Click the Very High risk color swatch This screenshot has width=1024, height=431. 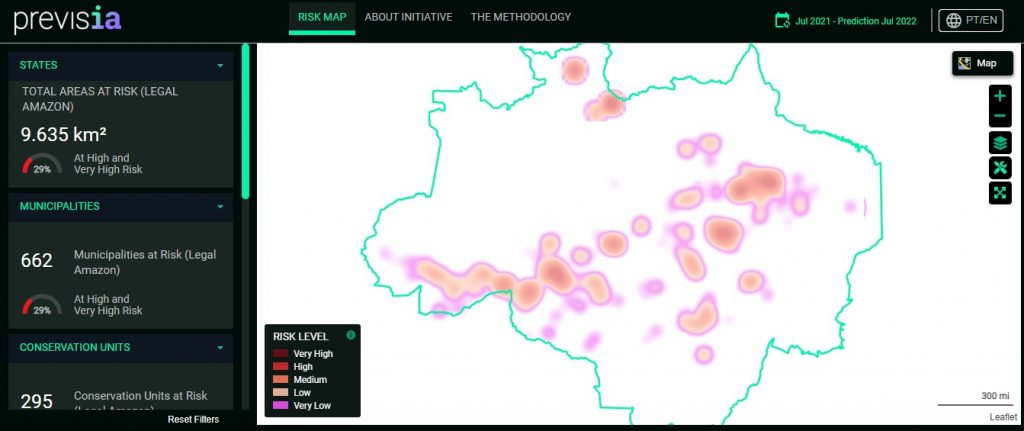coord(280,354)
